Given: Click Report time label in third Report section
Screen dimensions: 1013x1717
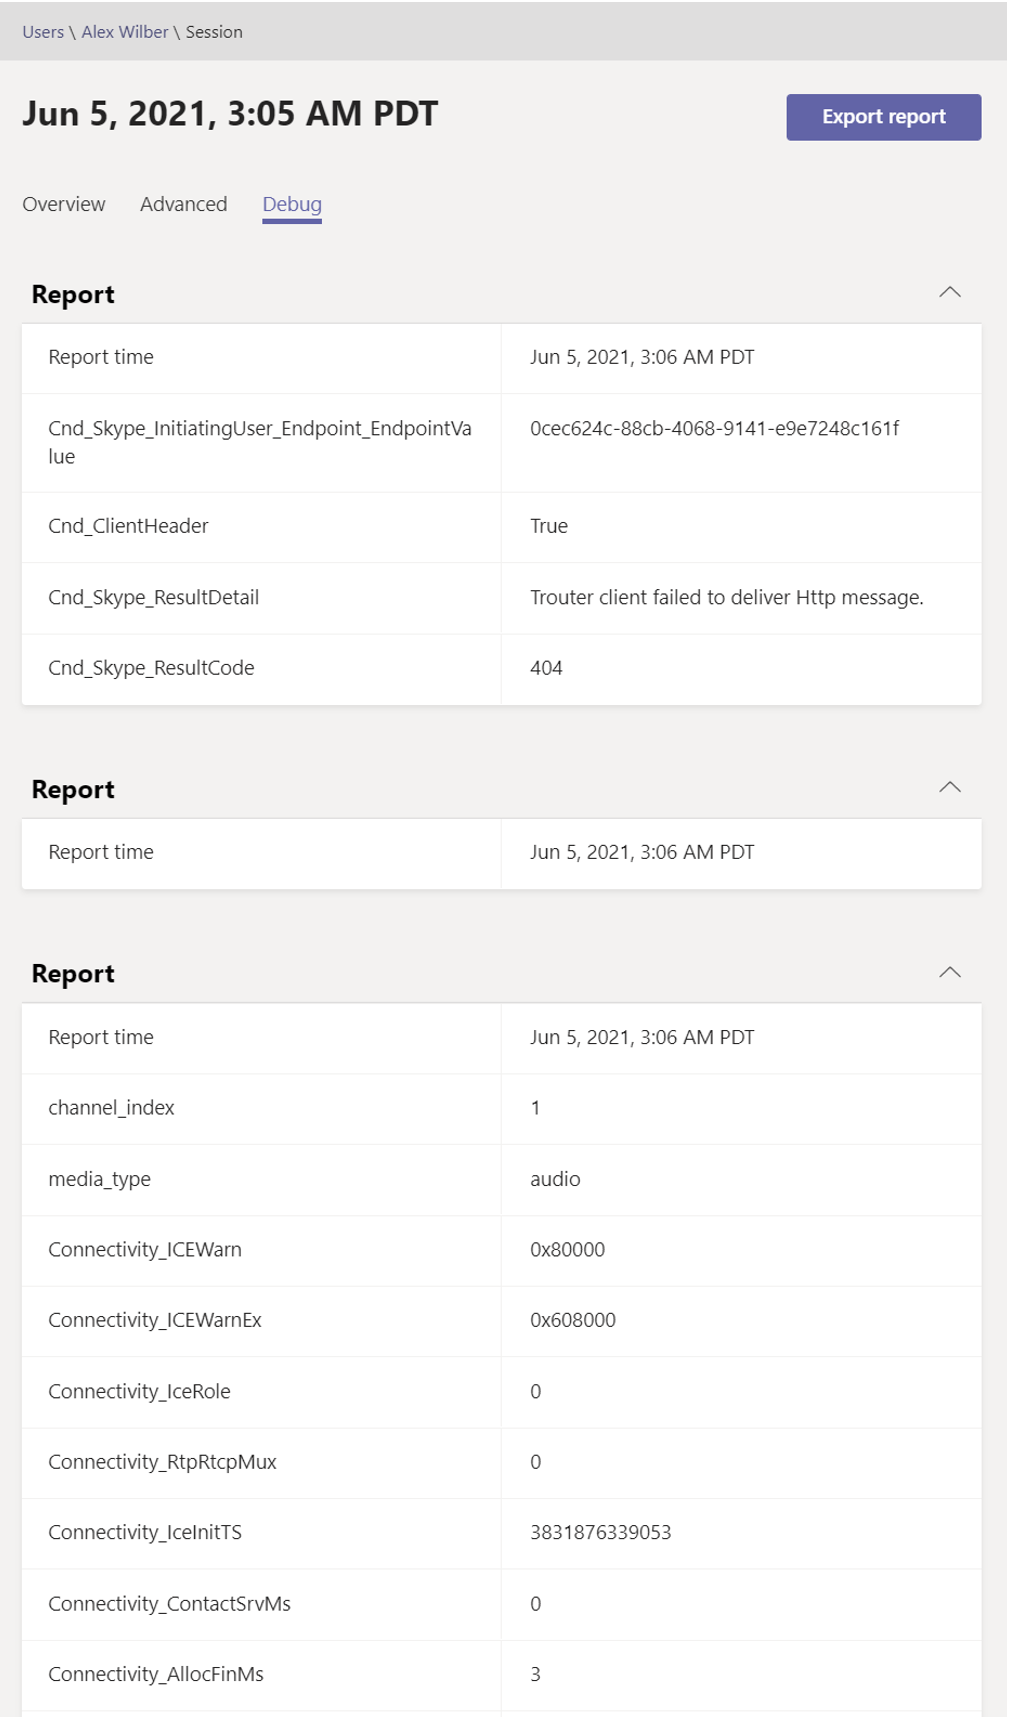Looking at the screenshot, I should click(101, 1037).
